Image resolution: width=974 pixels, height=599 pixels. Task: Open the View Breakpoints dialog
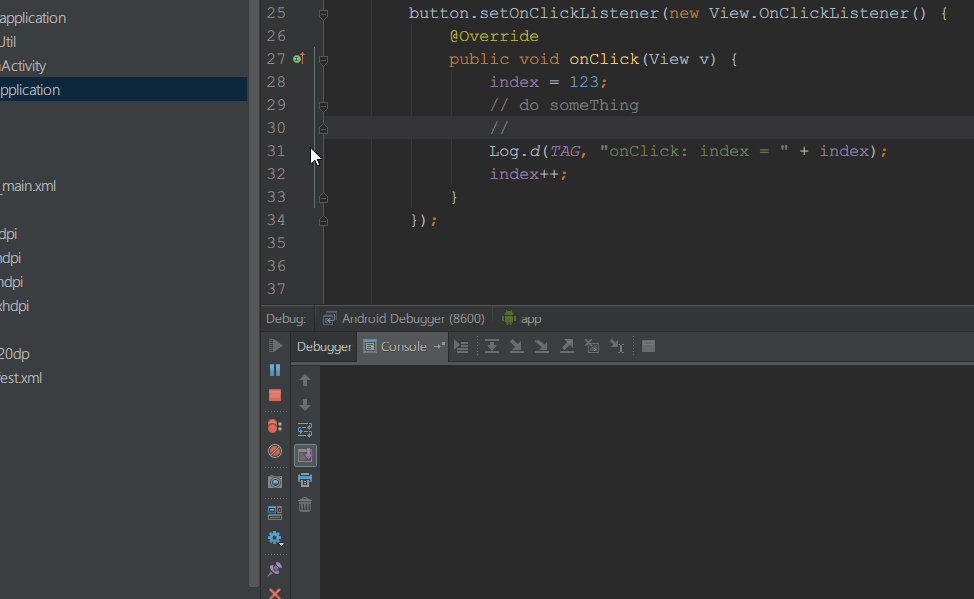pos(275,428)
